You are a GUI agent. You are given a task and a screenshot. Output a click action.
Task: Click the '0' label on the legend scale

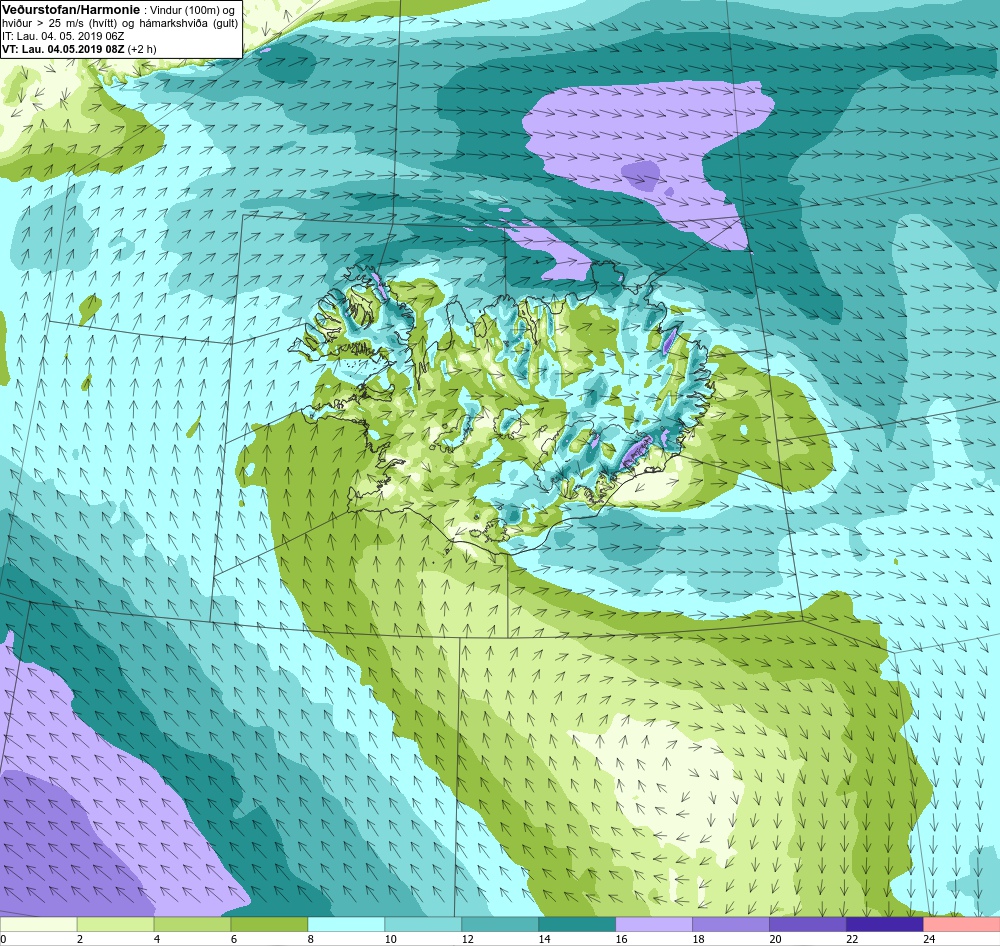point(3,939)
